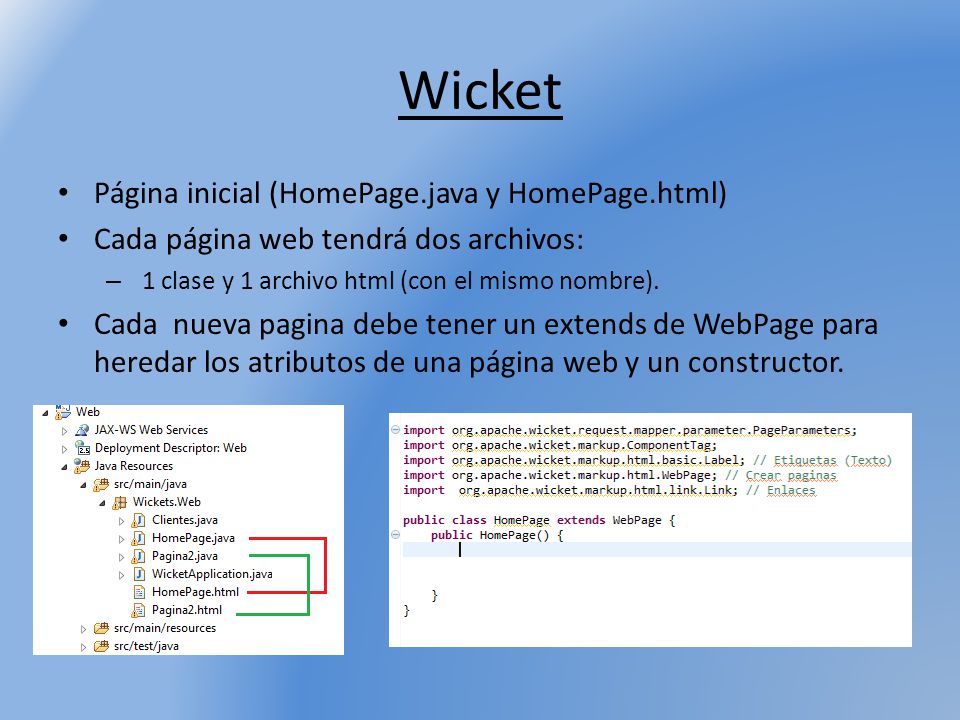Image resolution: width=960 pixels, height=720 pixels.
Task: Click the src/test/java folder icon
Action: 101,646
